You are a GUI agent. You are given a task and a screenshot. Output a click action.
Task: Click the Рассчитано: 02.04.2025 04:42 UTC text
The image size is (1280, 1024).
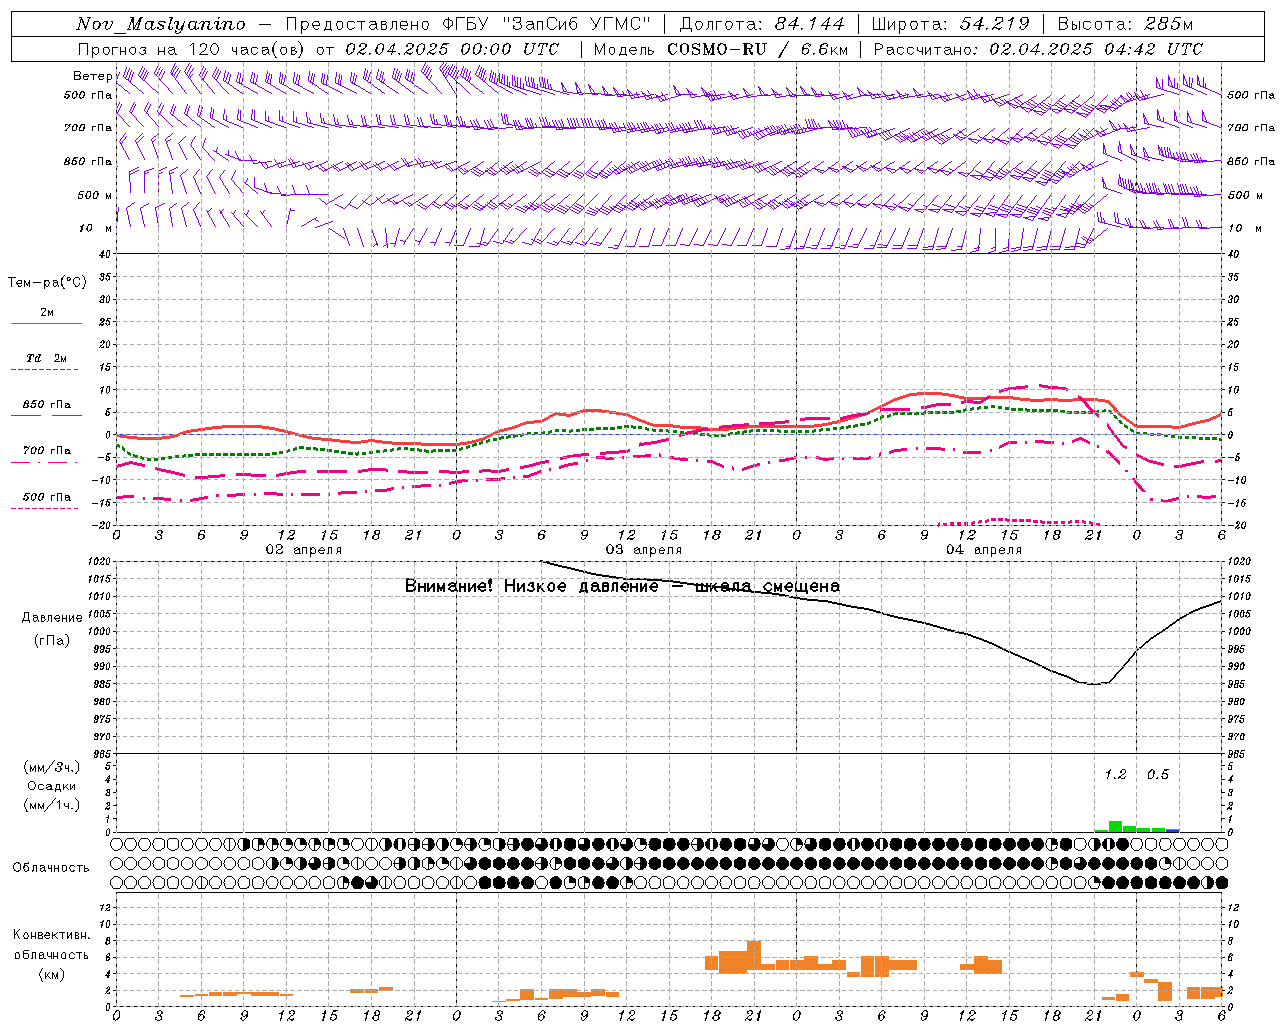[1038, 49]
